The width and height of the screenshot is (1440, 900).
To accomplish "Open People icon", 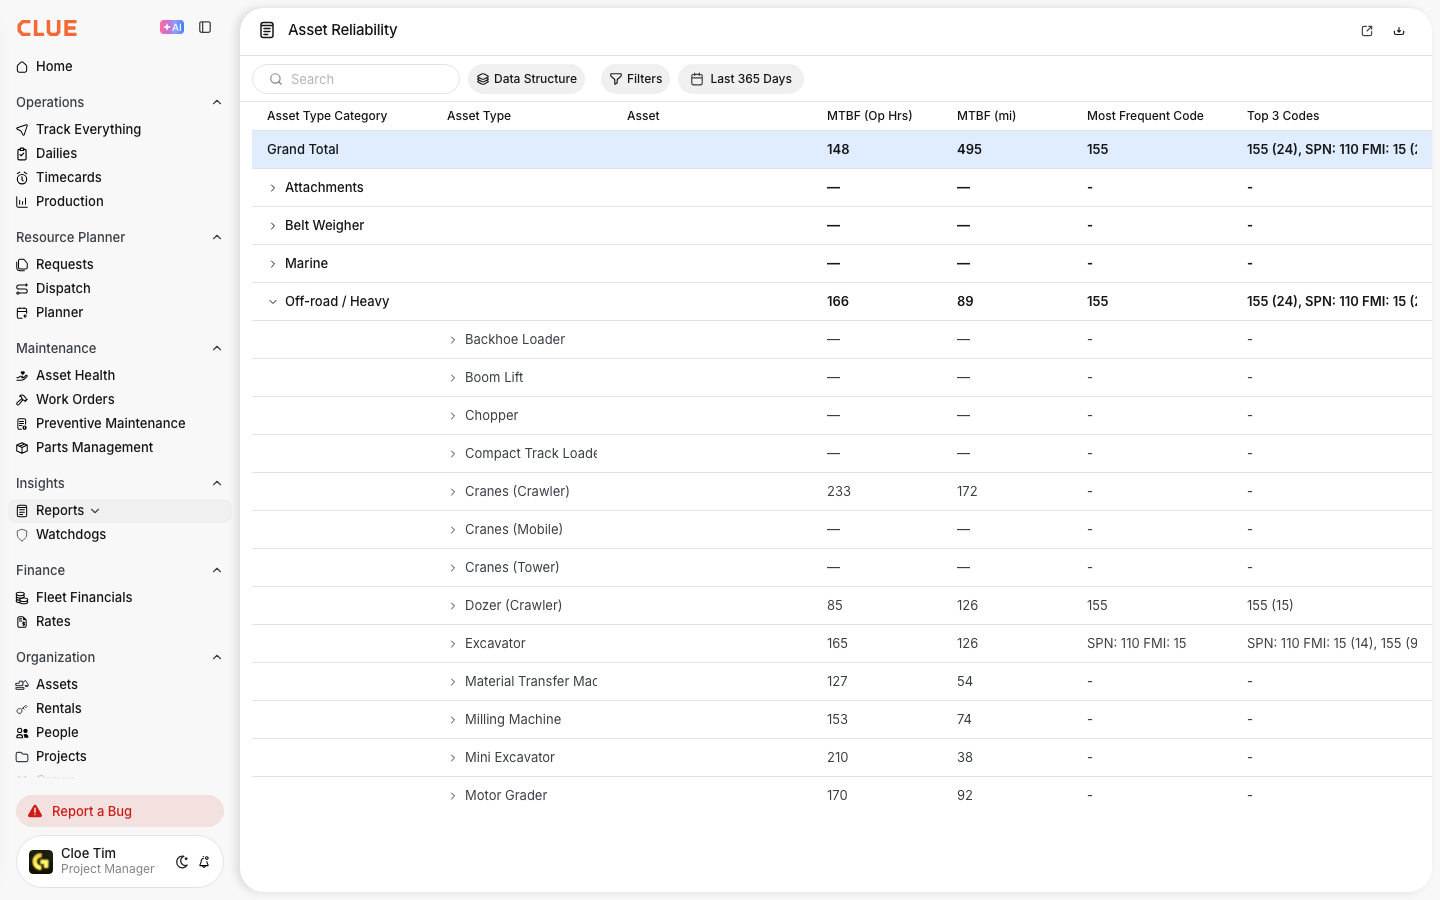I will pos(22,733).
